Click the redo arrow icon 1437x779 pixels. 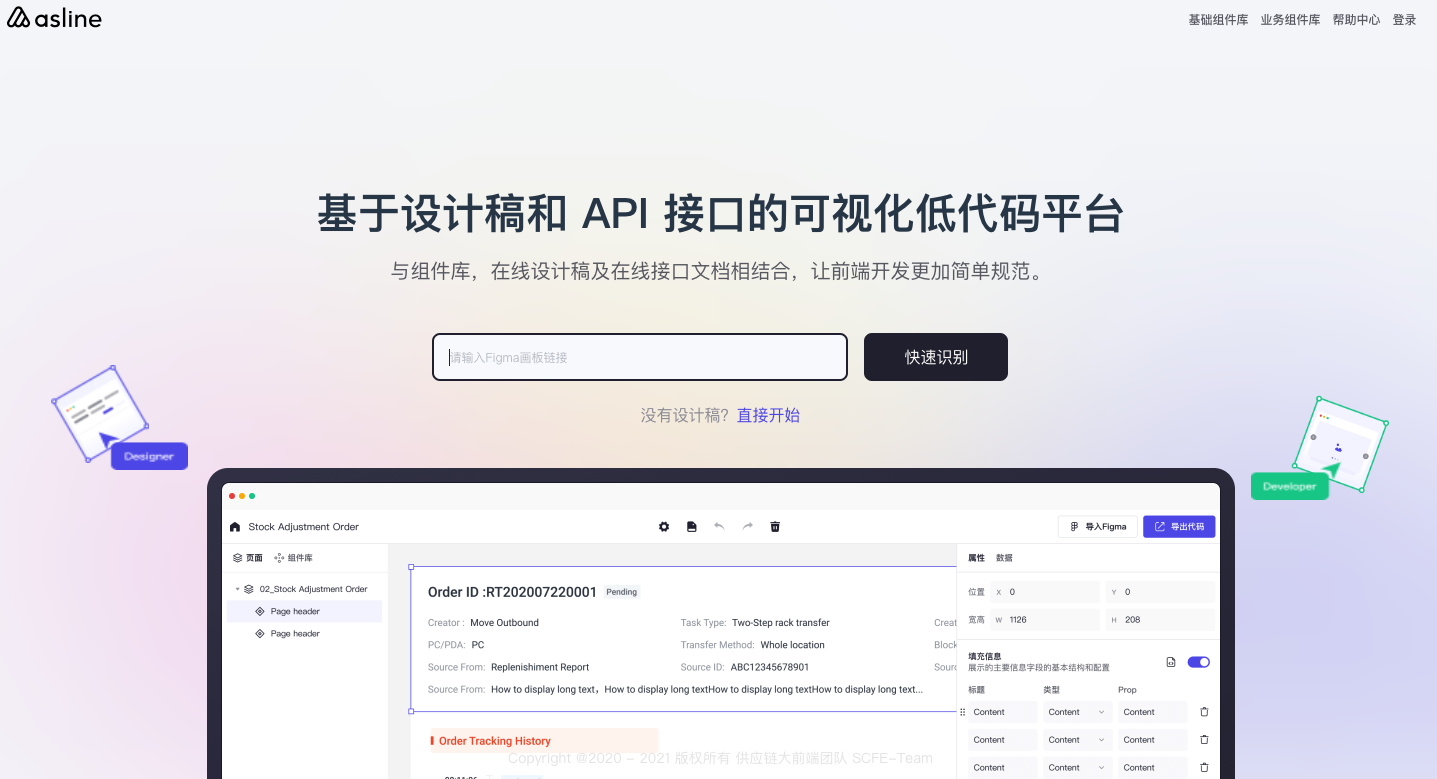(747, 527)
